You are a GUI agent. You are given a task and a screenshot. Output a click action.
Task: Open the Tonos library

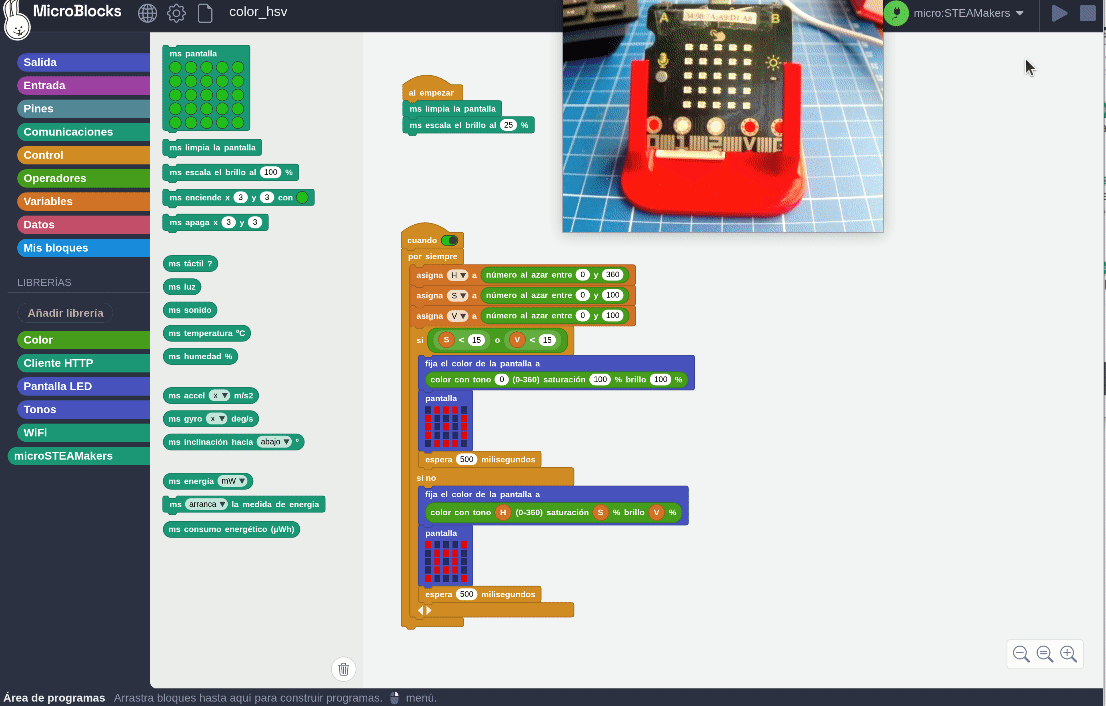[83, 409]
